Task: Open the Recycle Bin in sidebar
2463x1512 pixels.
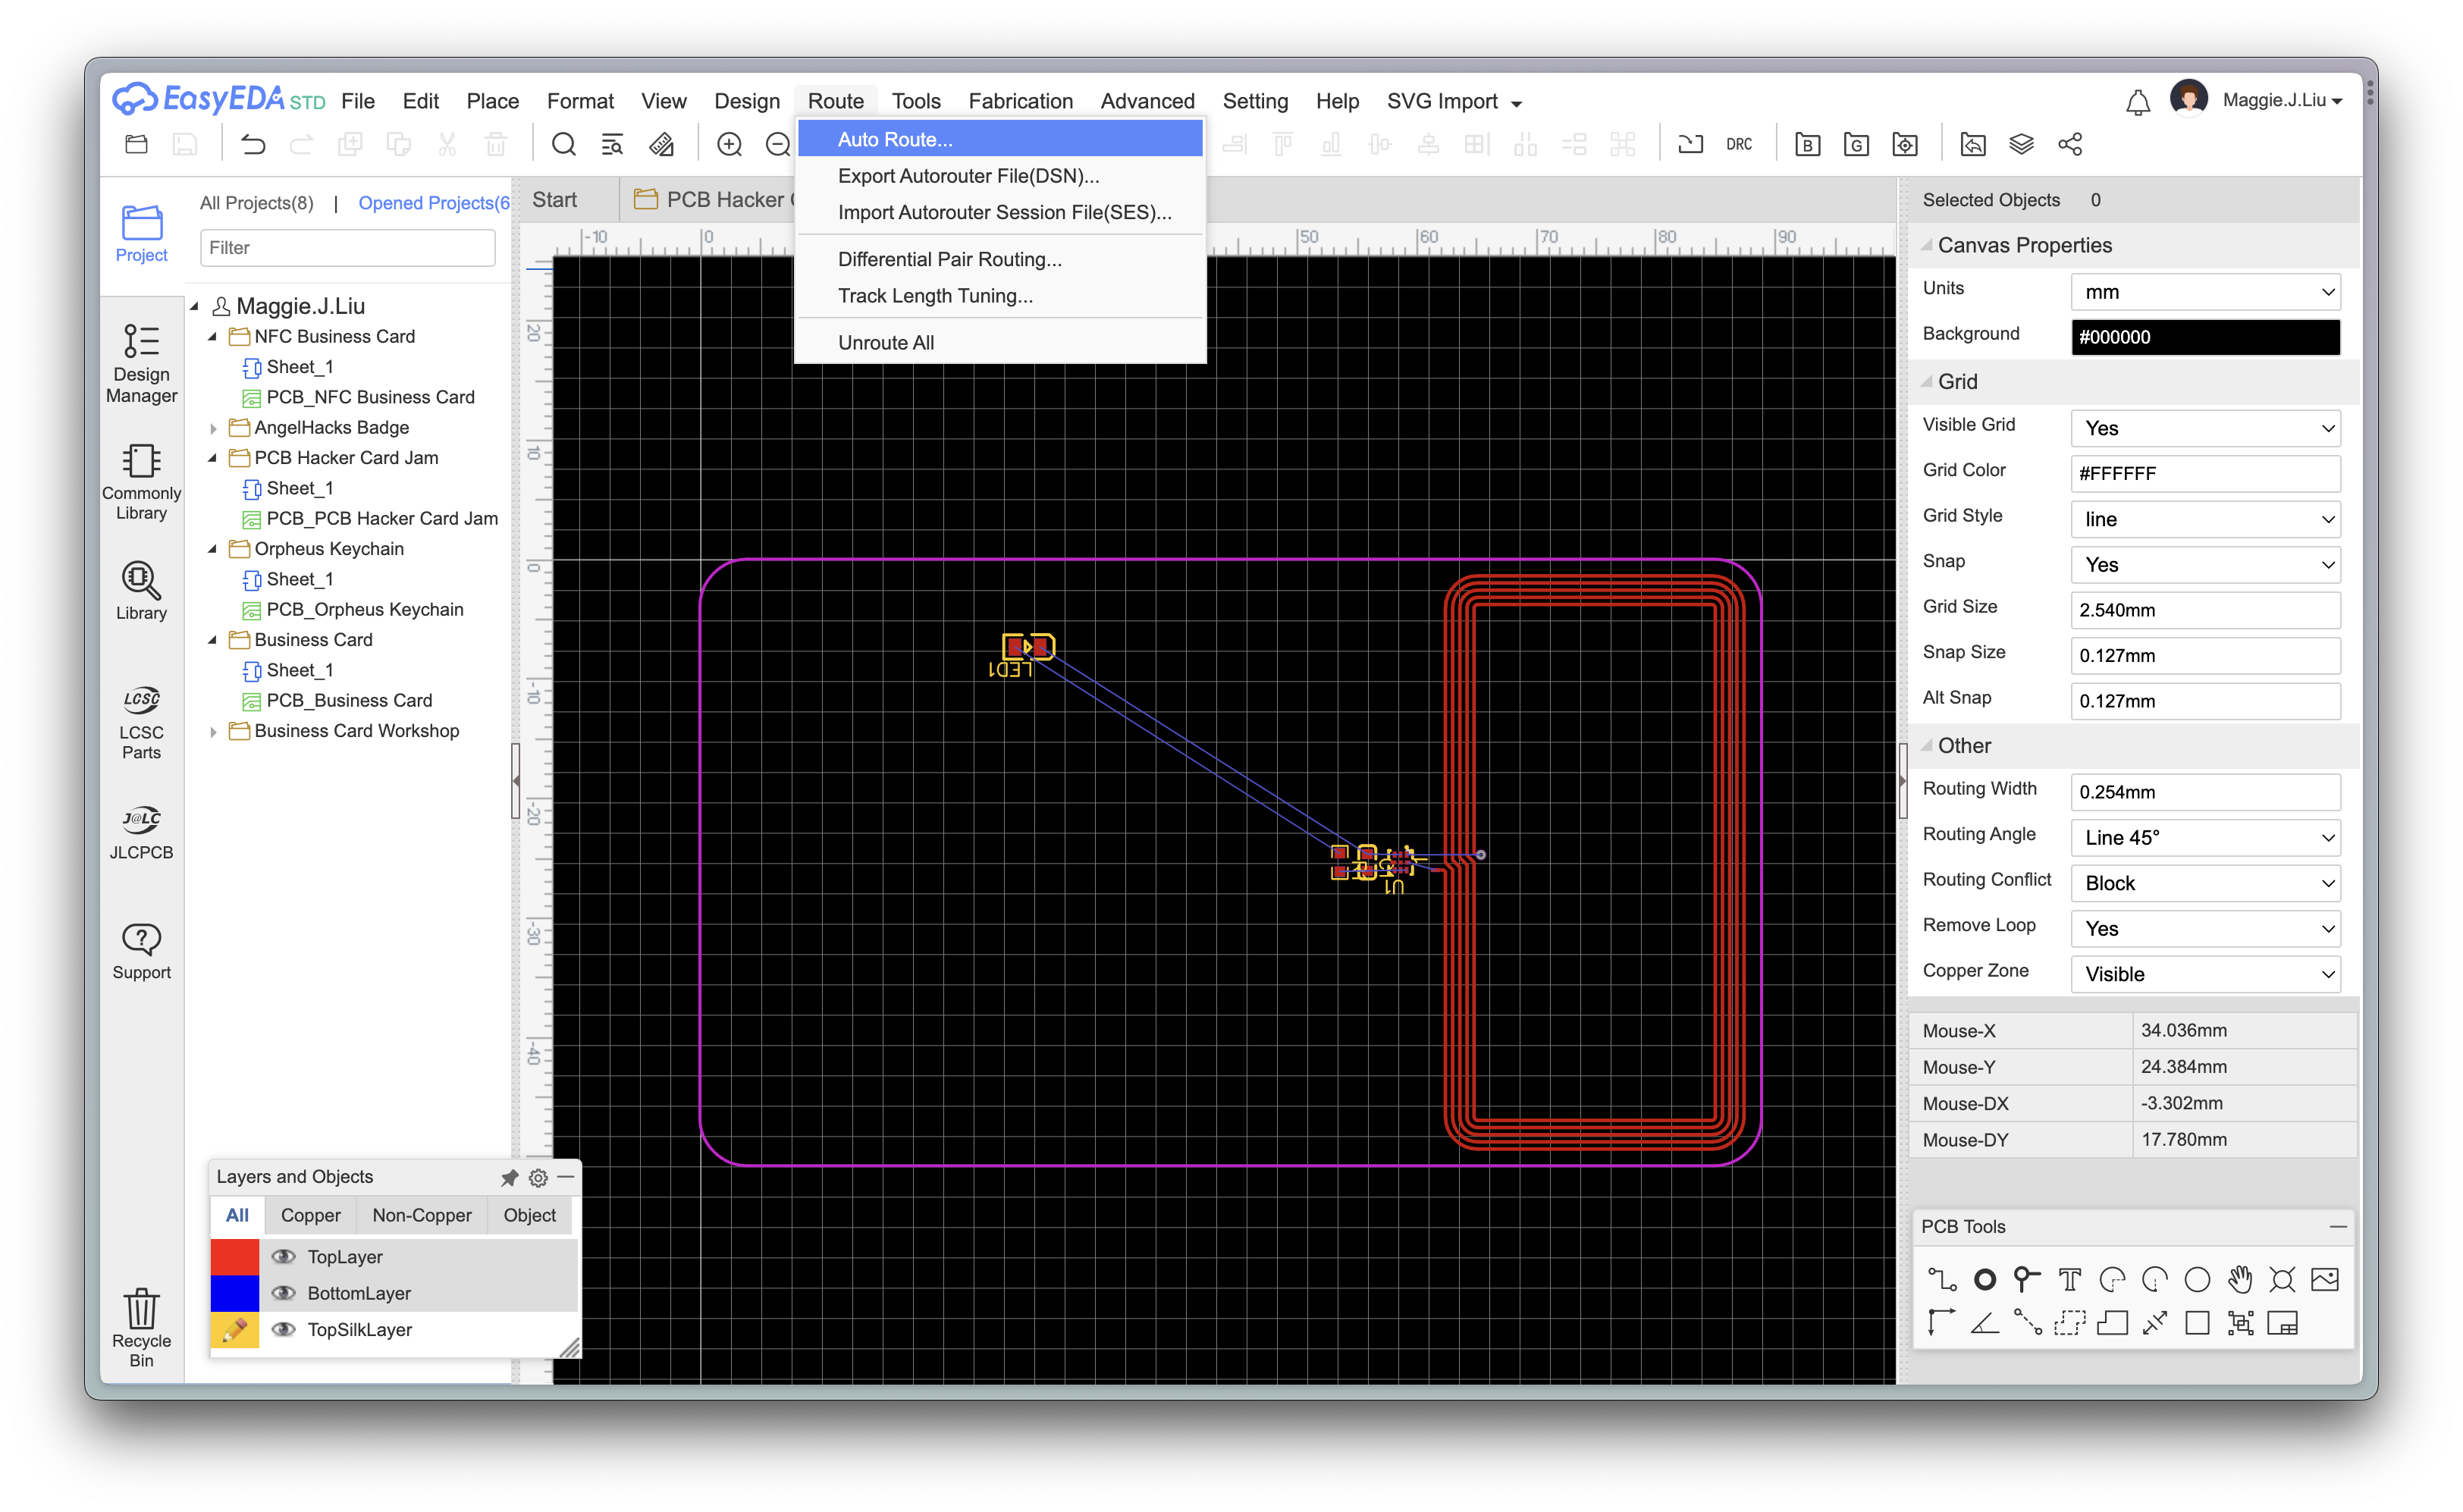Action: coord(141,1327)
